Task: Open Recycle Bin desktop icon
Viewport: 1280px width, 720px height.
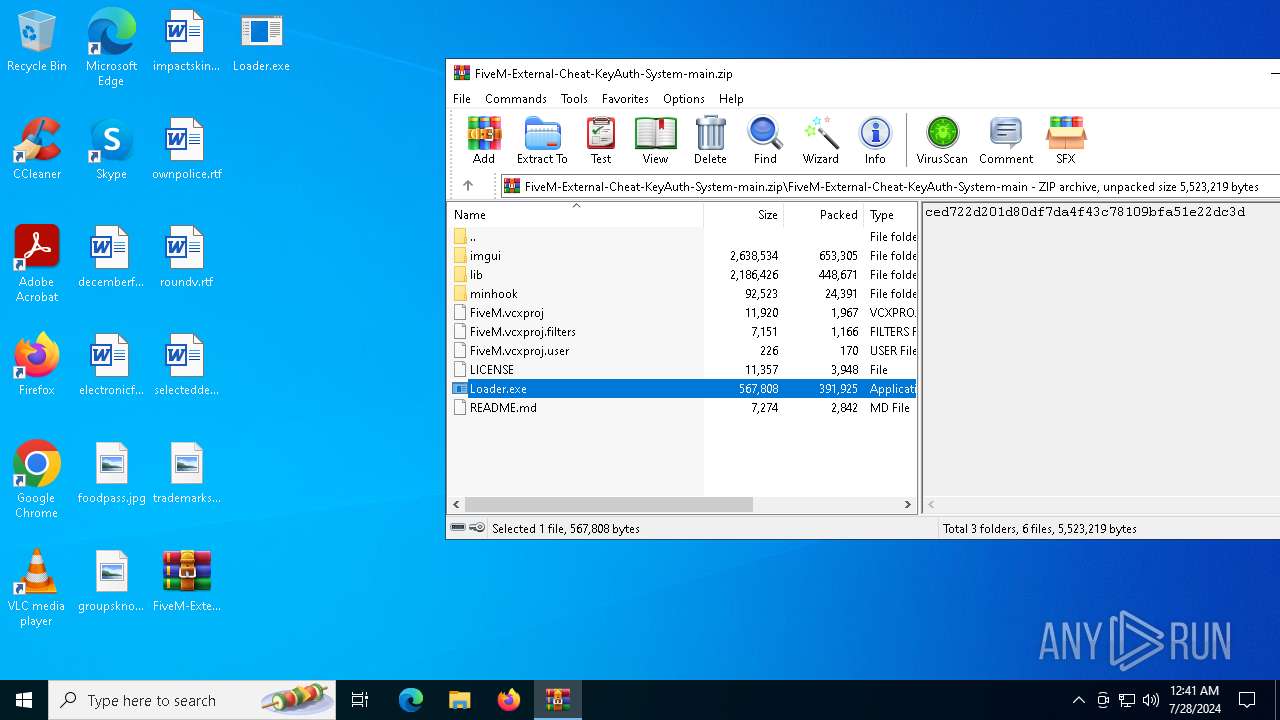Action: coord(37,42)
